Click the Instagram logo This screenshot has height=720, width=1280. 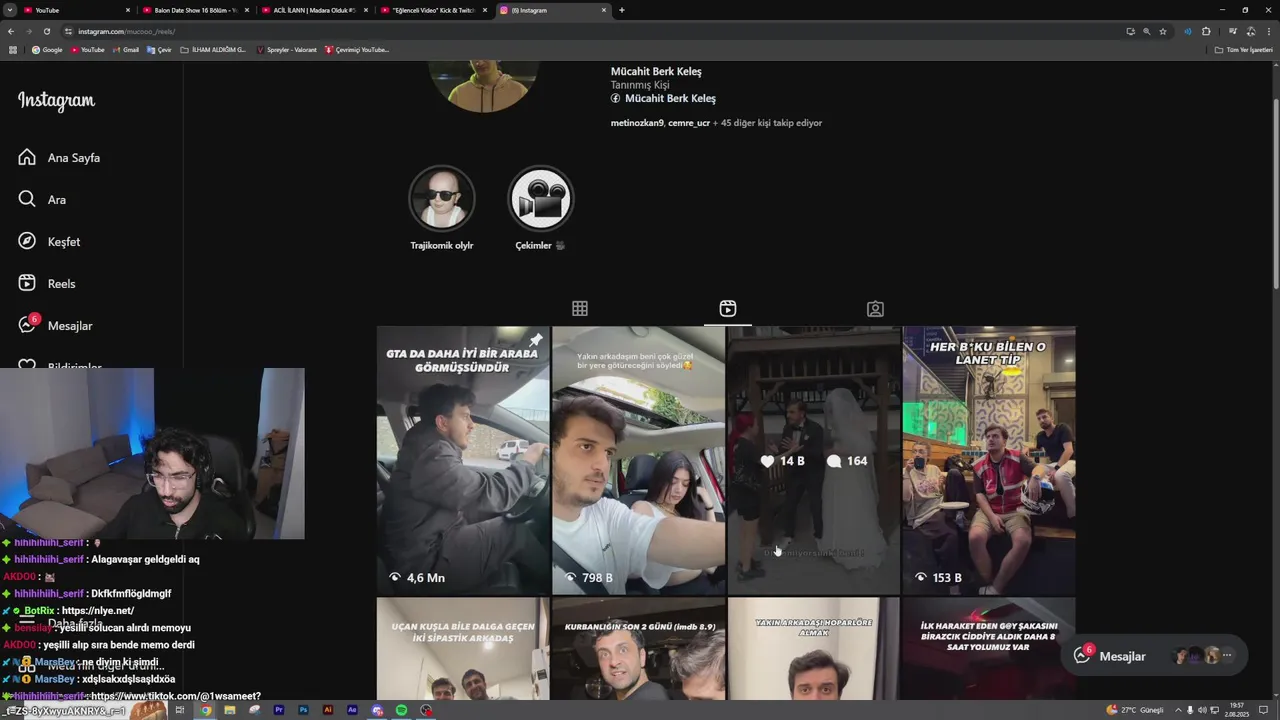coord(56,100)
